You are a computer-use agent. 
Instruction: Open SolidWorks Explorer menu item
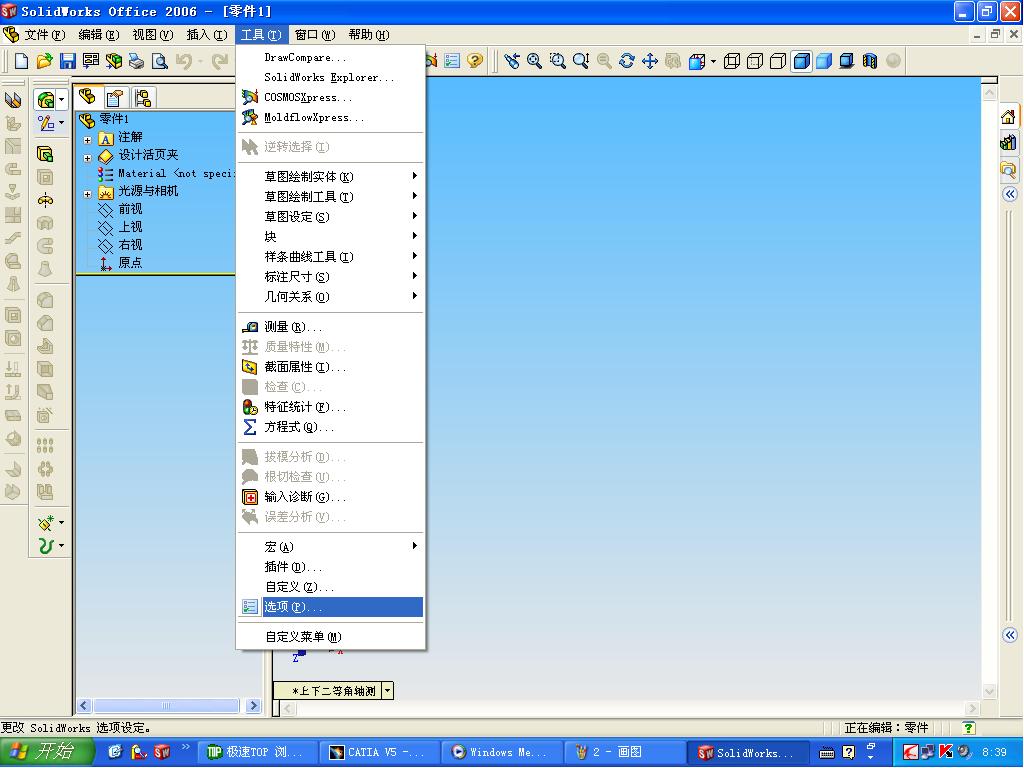331,77
